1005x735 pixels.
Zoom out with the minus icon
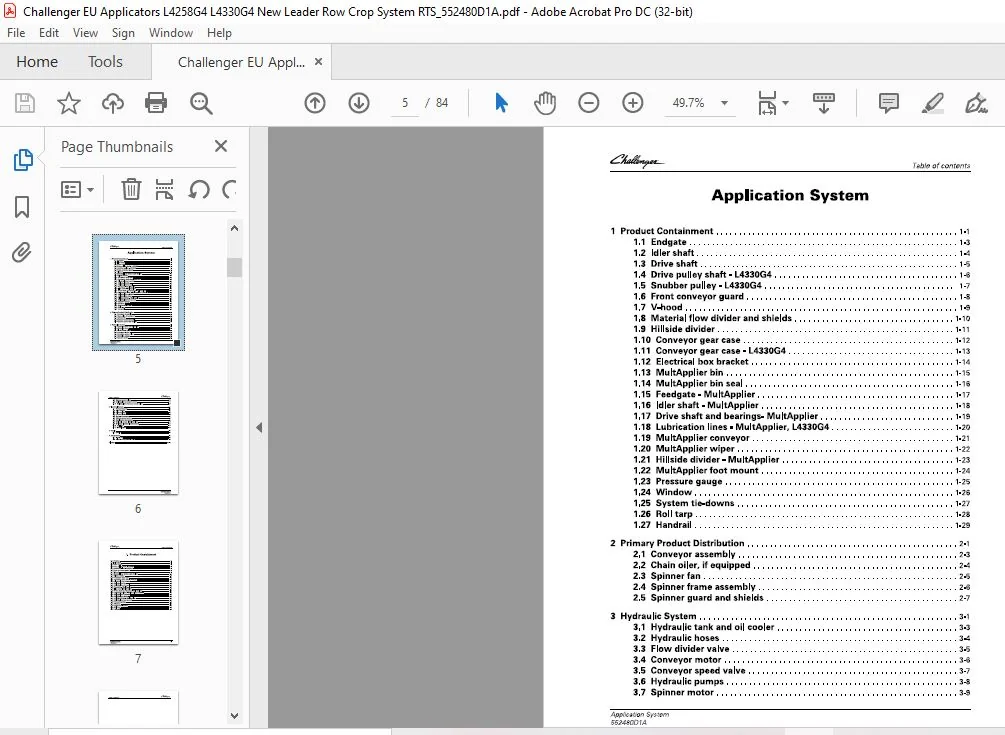(588, 103)
